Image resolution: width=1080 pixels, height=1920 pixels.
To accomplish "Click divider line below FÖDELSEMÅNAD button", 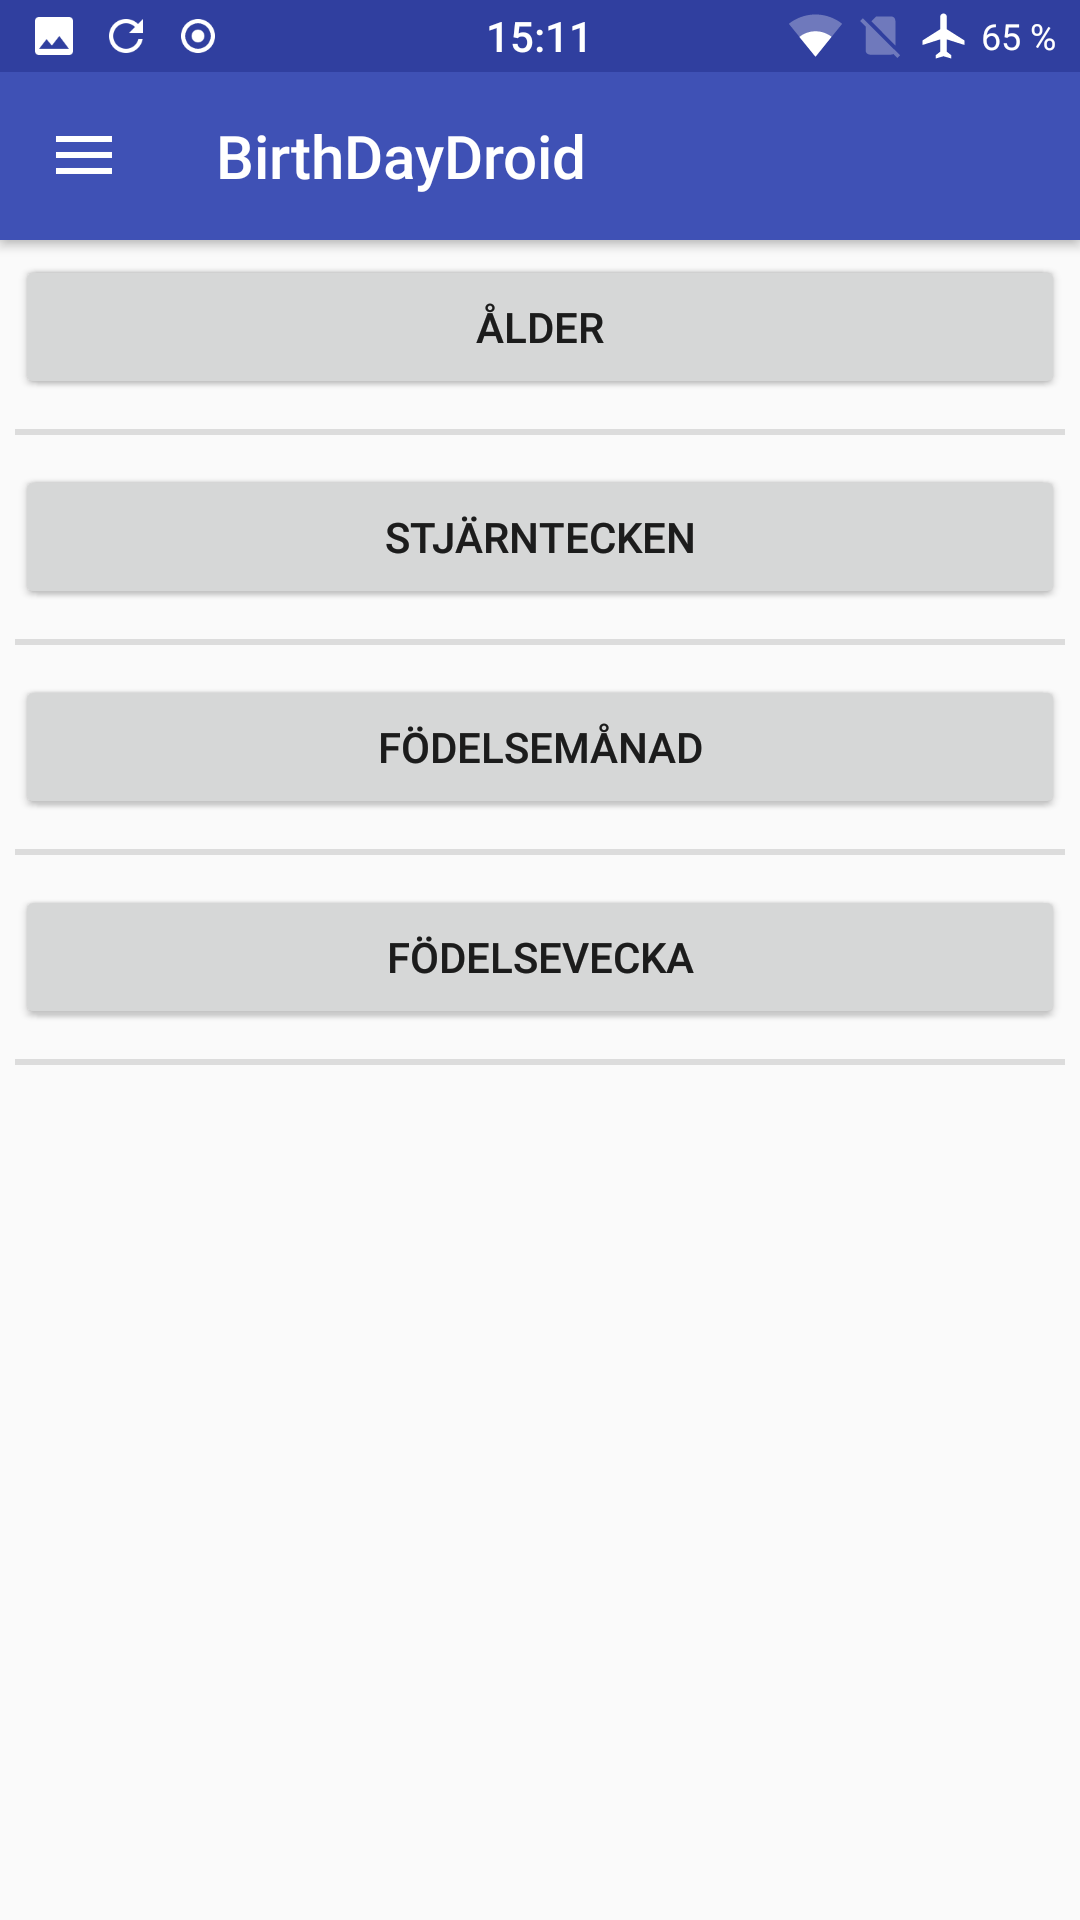I will tap(540, 852).
